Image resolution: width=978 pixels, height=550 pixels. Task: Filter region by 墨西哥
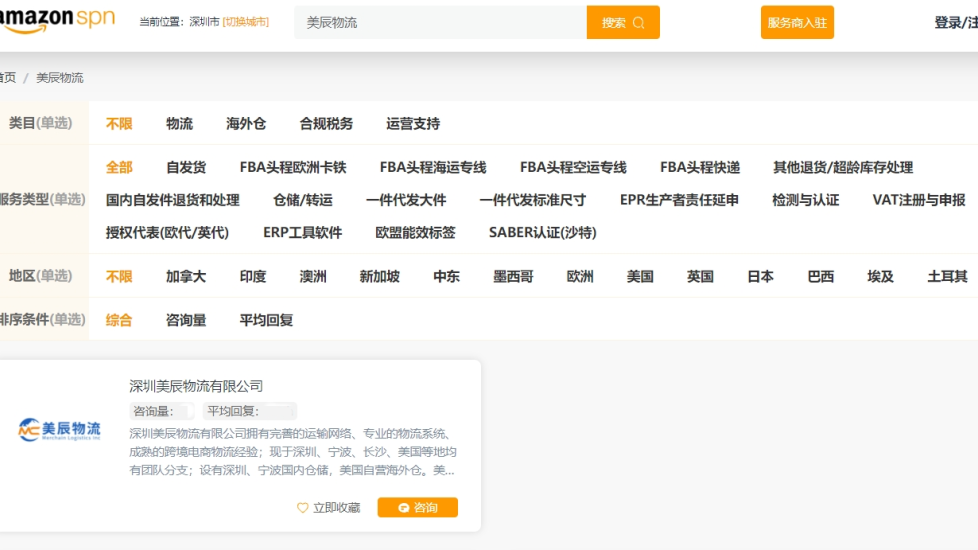point(513,276)
